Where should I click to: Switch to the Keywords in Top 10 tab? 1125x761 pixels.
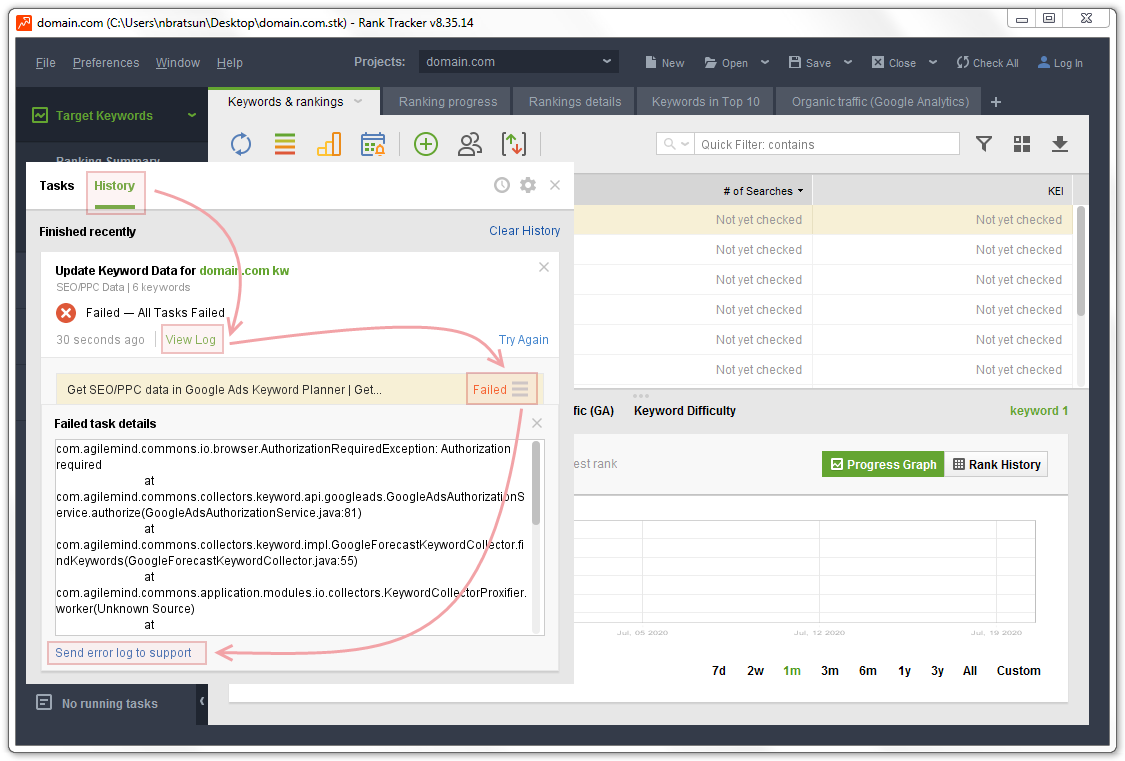click(706, 102)
